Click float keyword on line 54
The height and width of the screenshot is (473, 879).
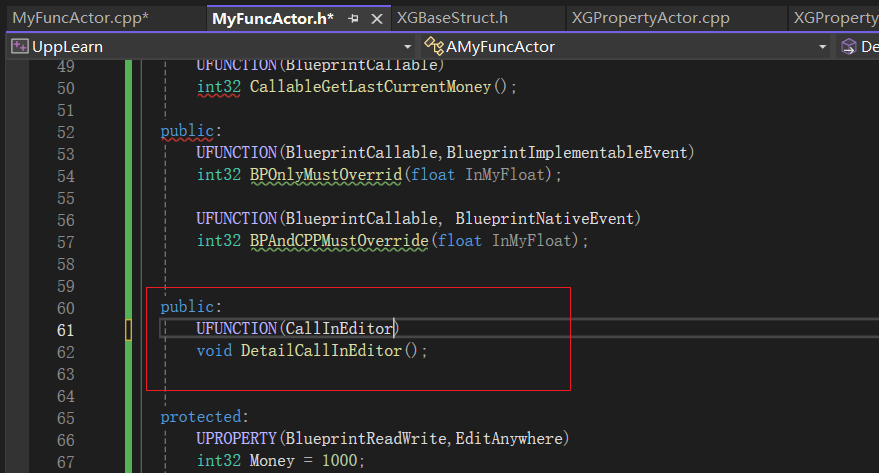pos(433,175)
